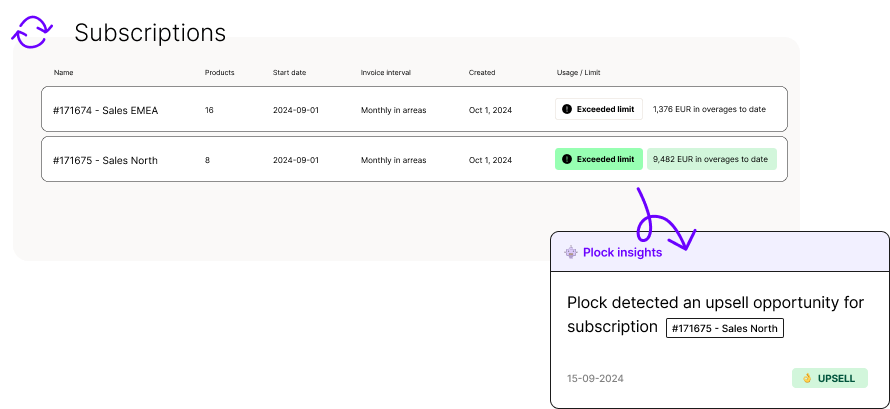Click the 9,482 EUR in overages label
This screenshot has height=409, width=890.
[x=712, y=159]
